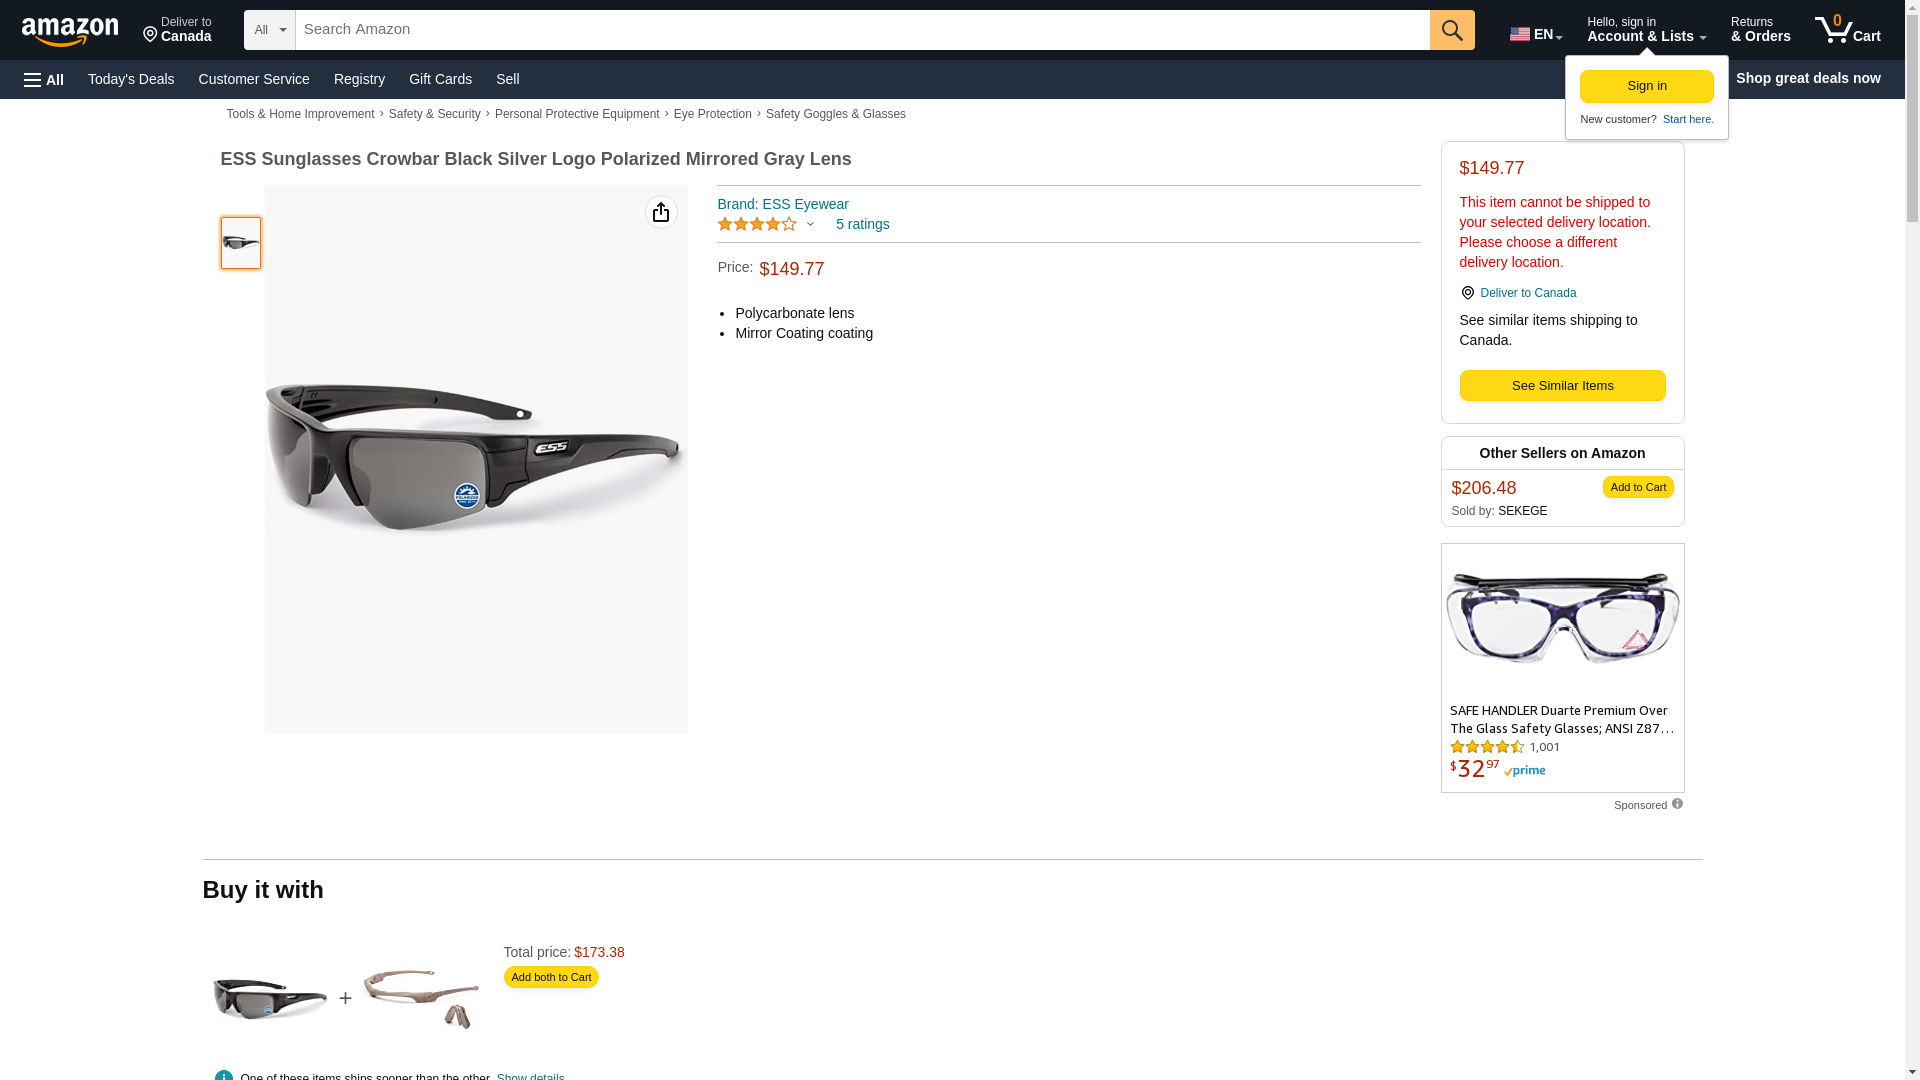Open the 5 ratings link

[862, 224]
